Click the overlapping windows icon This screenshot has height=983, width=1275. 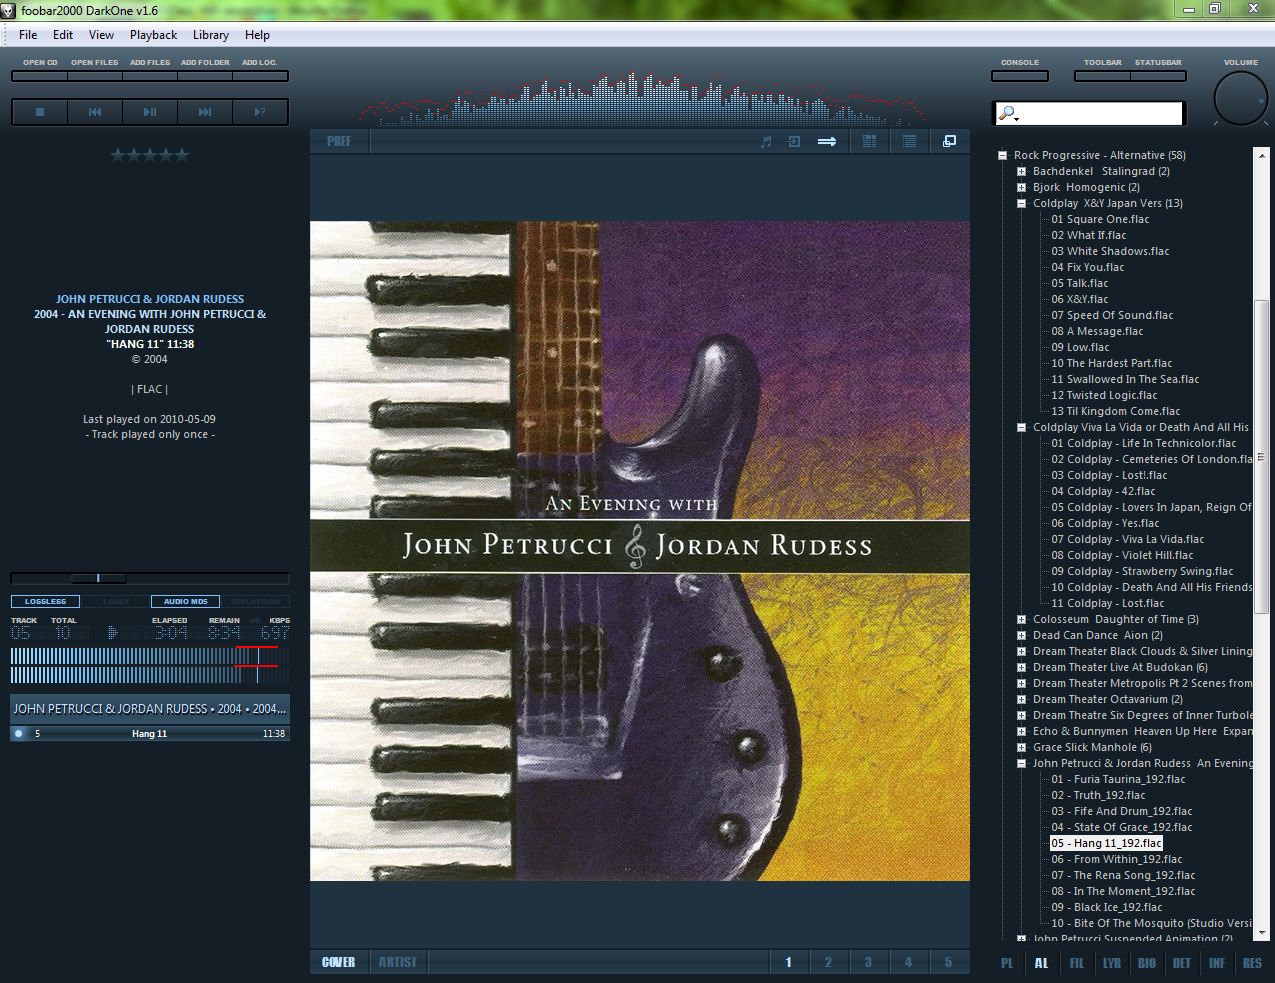[x=949, y=141]
